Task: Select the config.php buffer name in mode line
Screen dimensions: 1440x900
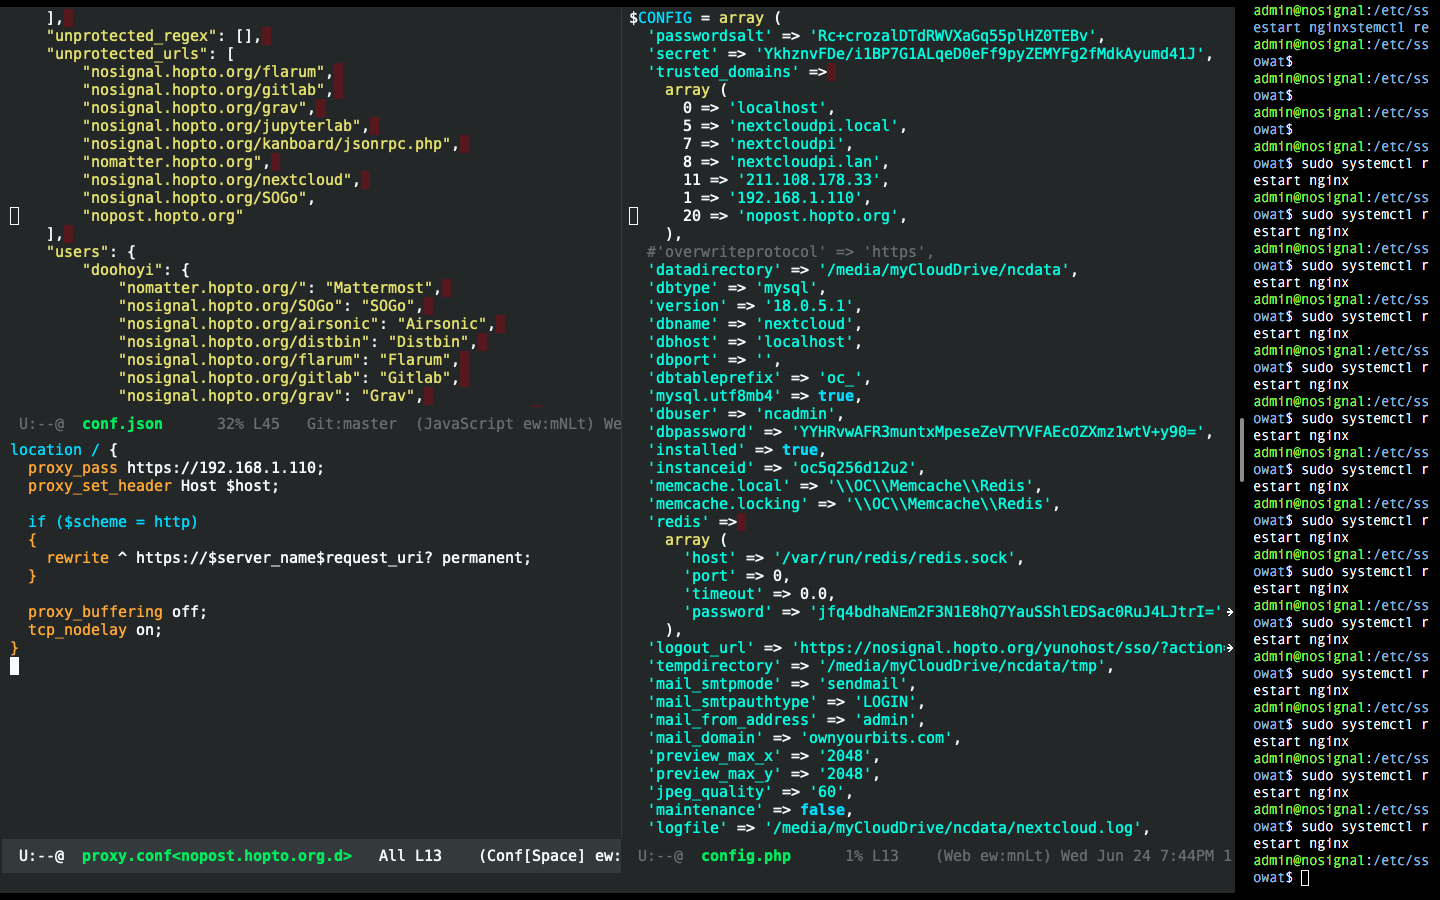Action: 745,856
